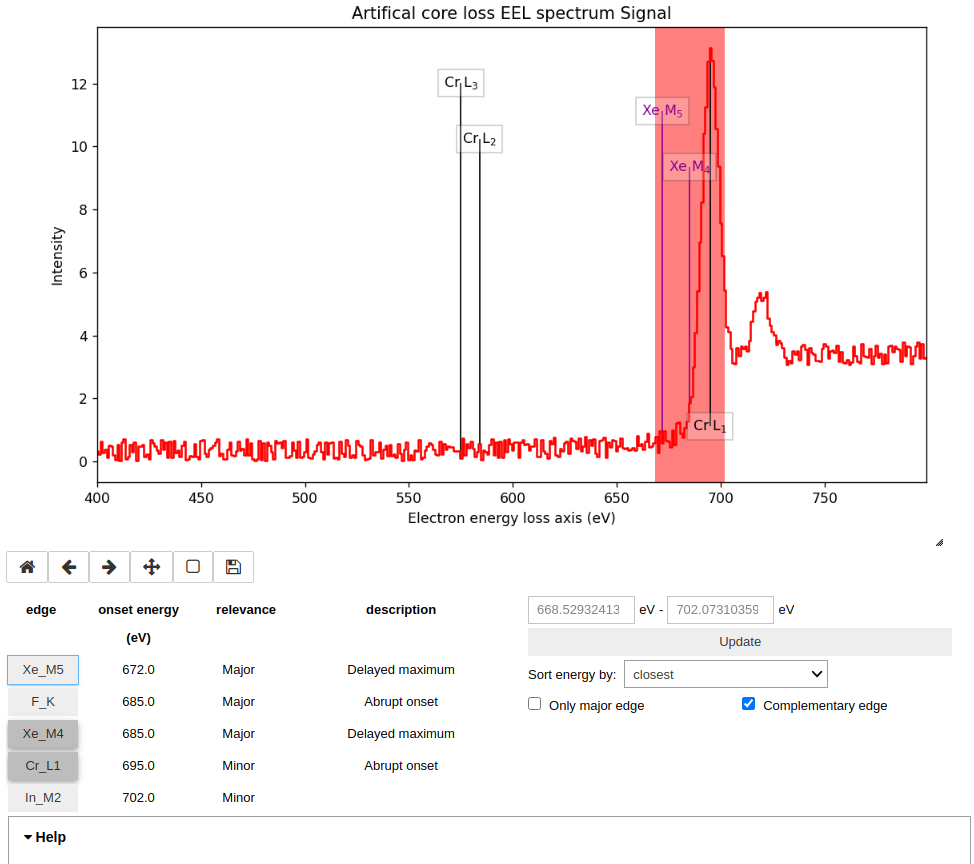974x864 pixels.
Task: Click the save figure disk icon
Action: [x=234, y=567]
